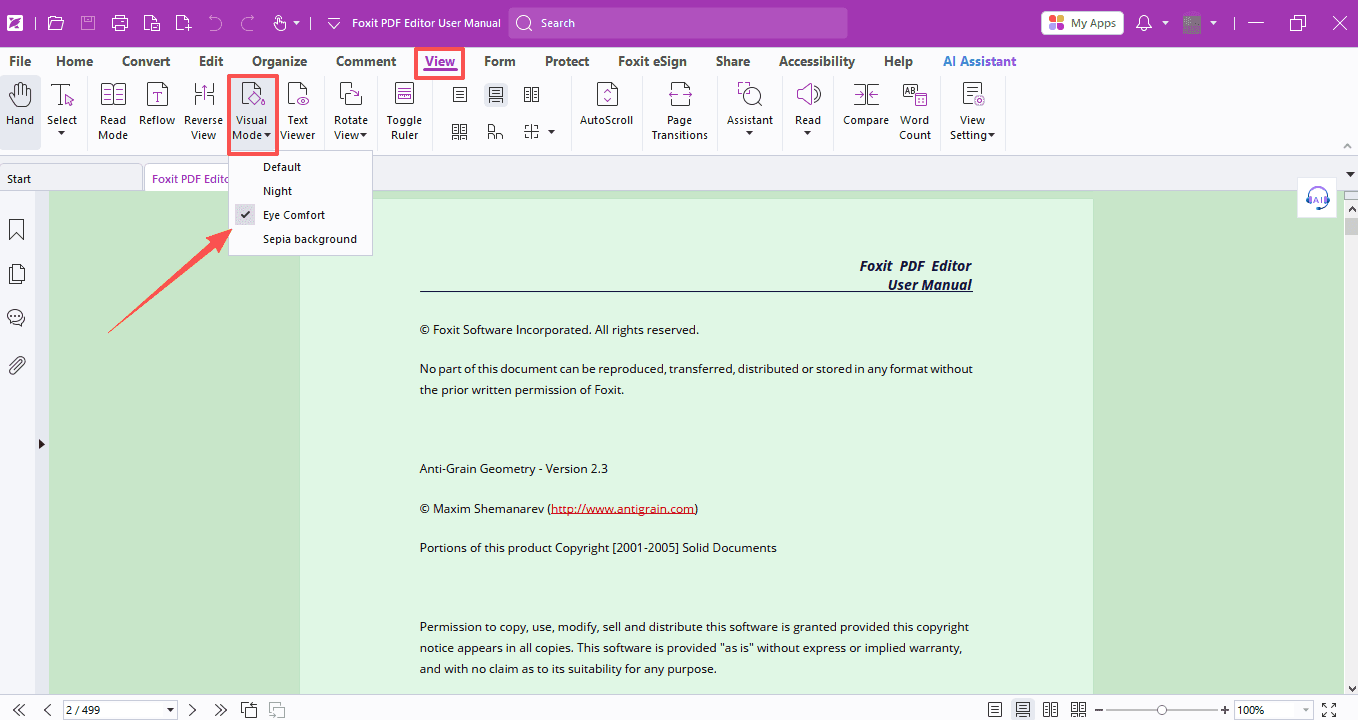Click the Foxit app logo icon
Image resolution: width=1358 pixels, height=720 pixels.
tap(16, 22)
